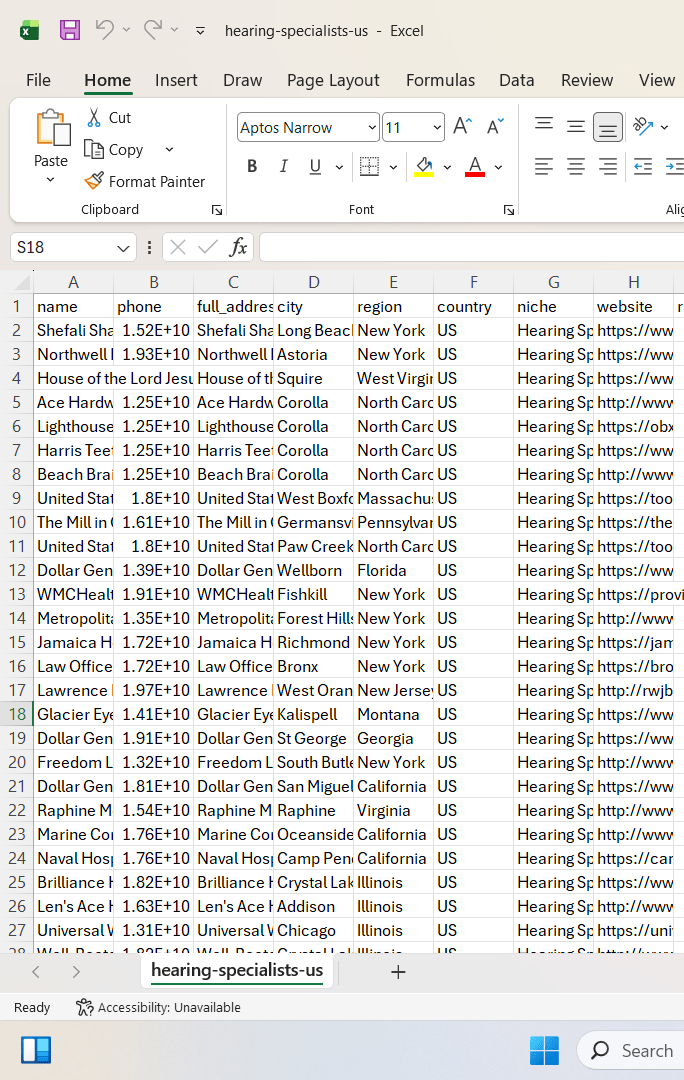Confirm entry with the checkmark icon
The width and height of the screenshot is (684, 1080).
[207, 247]
